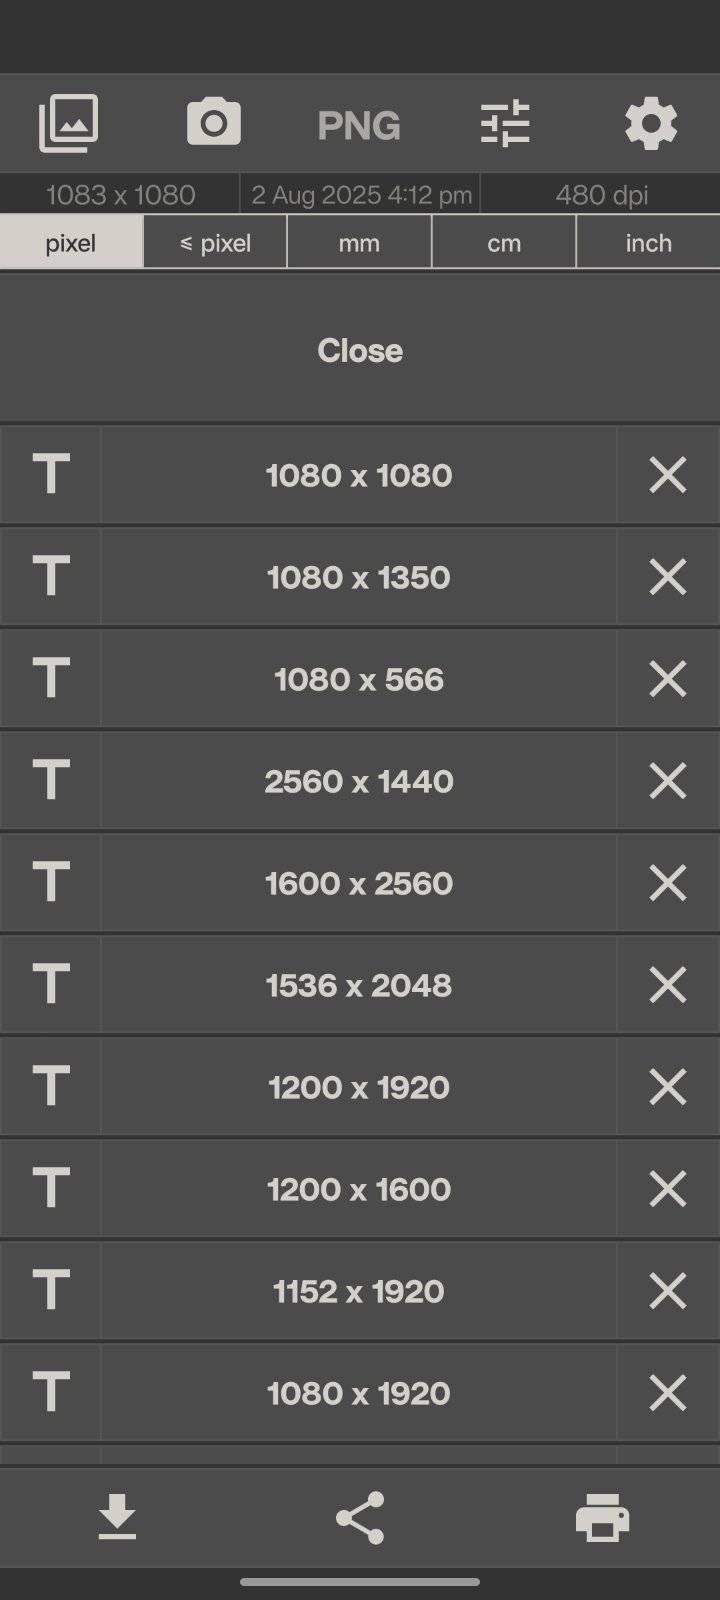The image size is (720, 1600).
Task: Switch units to inch
Action: [x=649, y=243]
